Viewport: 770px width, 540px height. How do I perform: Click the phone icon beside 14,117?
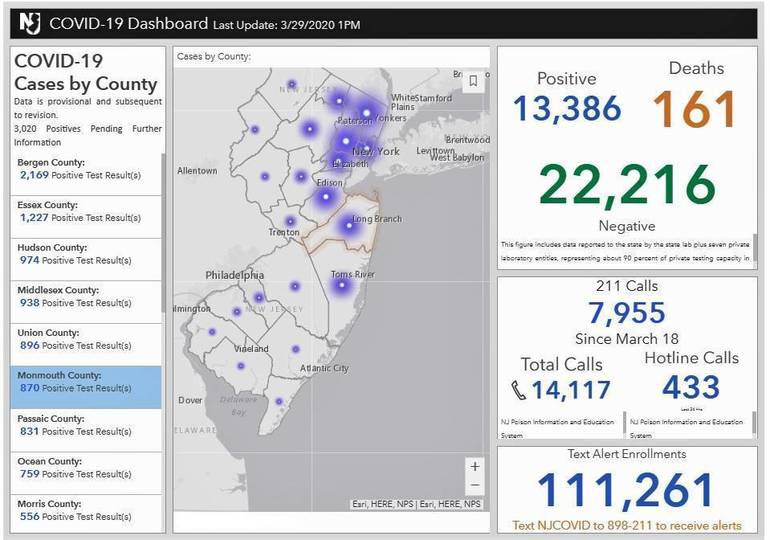click(518, 390)
